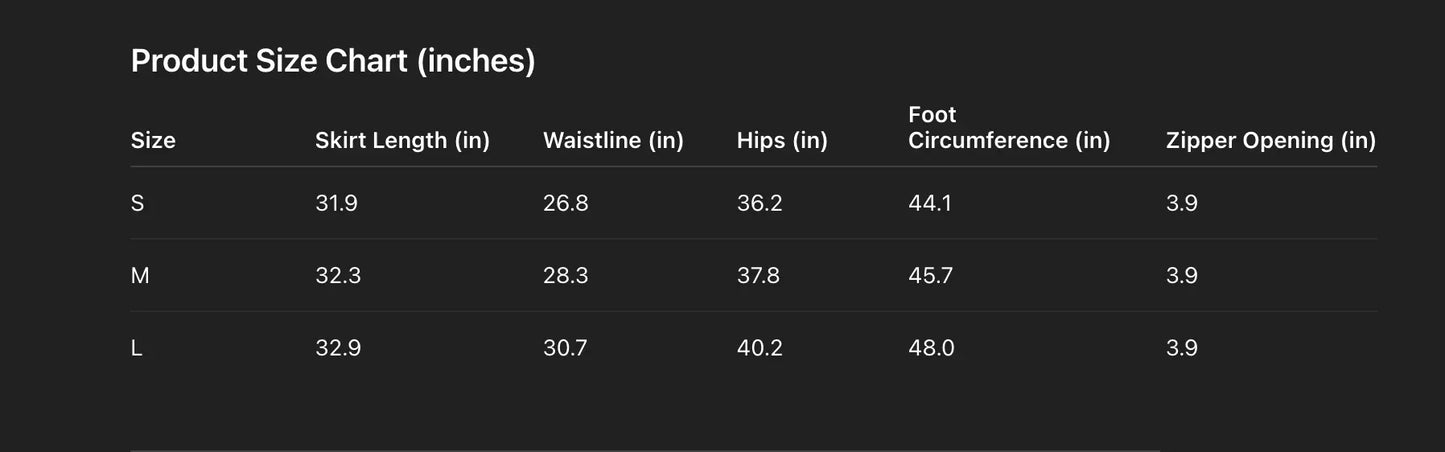Click the 28.3 waistline value for M
This screenshot has width=1445, height=452.
coord(565,276)
